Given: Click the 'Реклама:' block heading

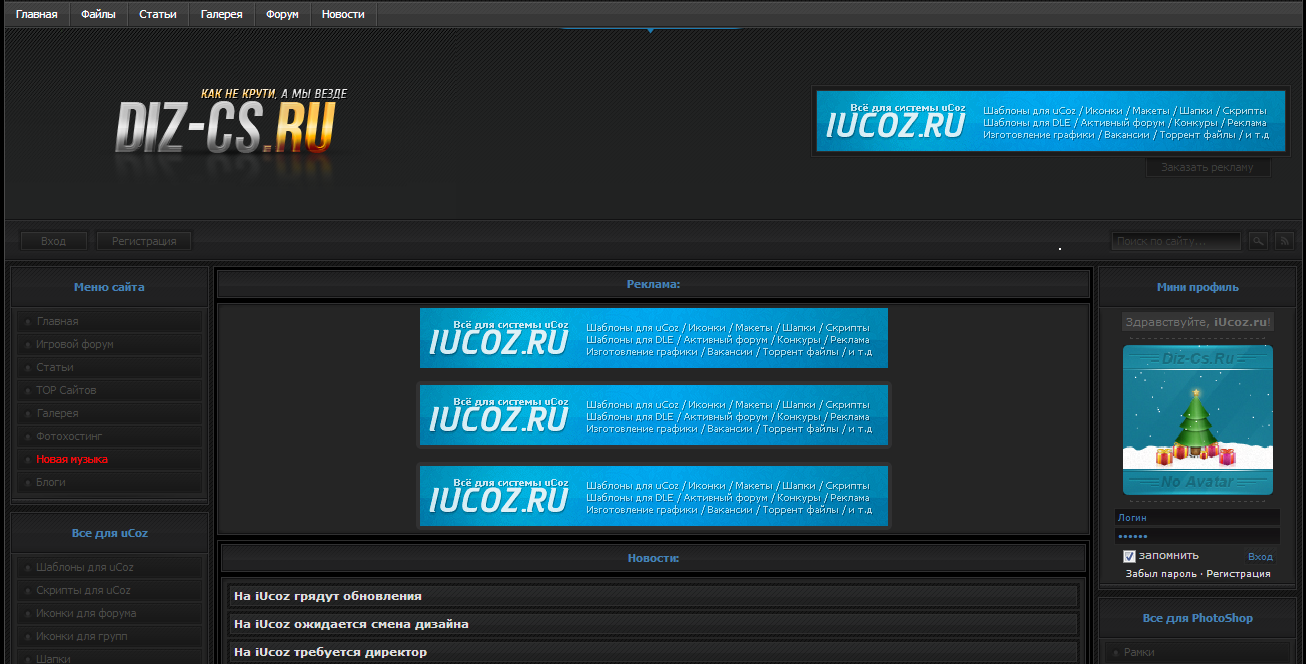Looking at the screenshot, I should click(x=654, y=284).
